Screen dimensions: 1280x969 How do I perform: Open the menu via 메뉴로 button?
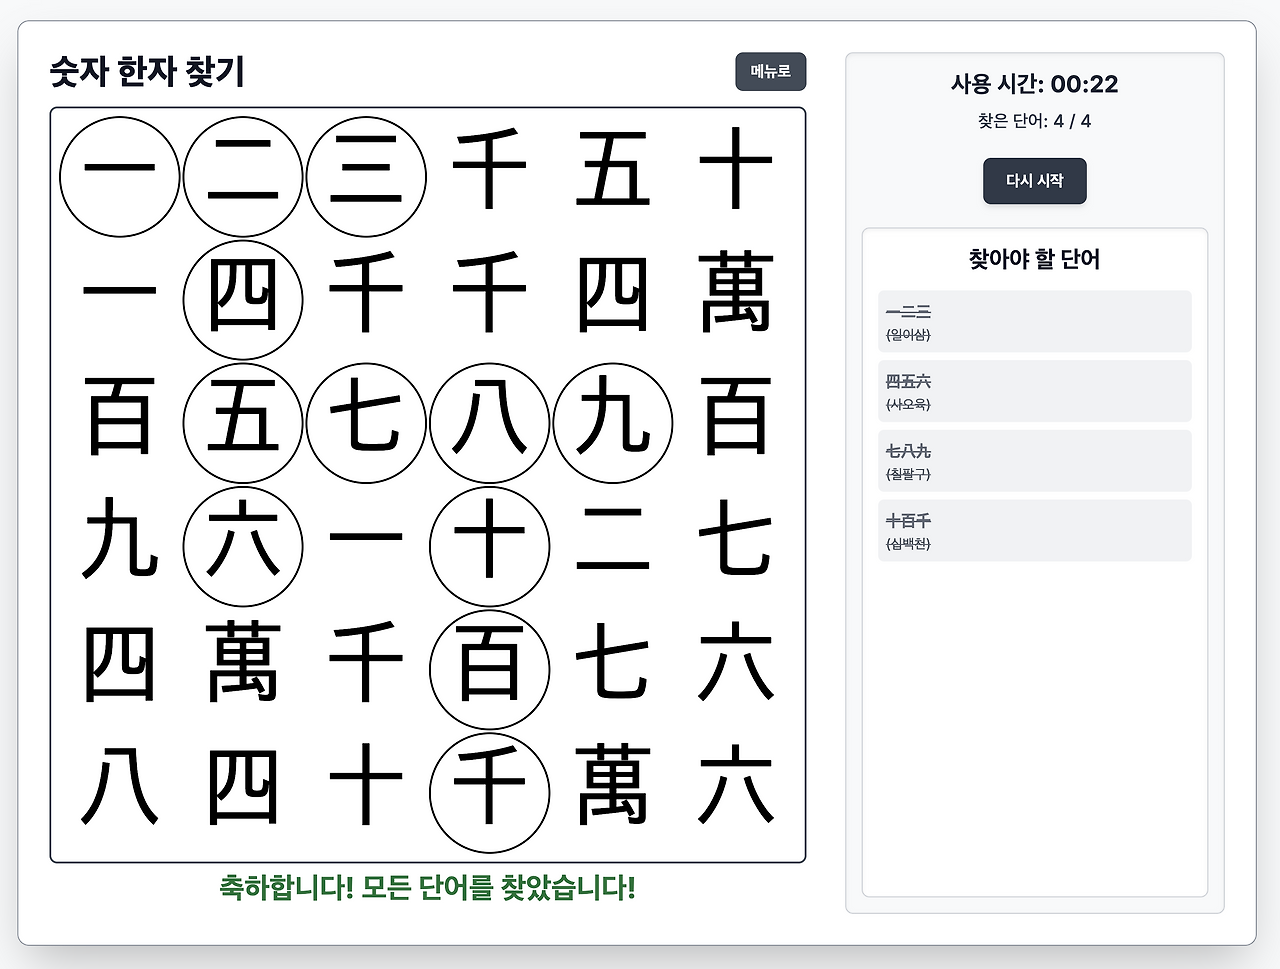coord(770,71)
